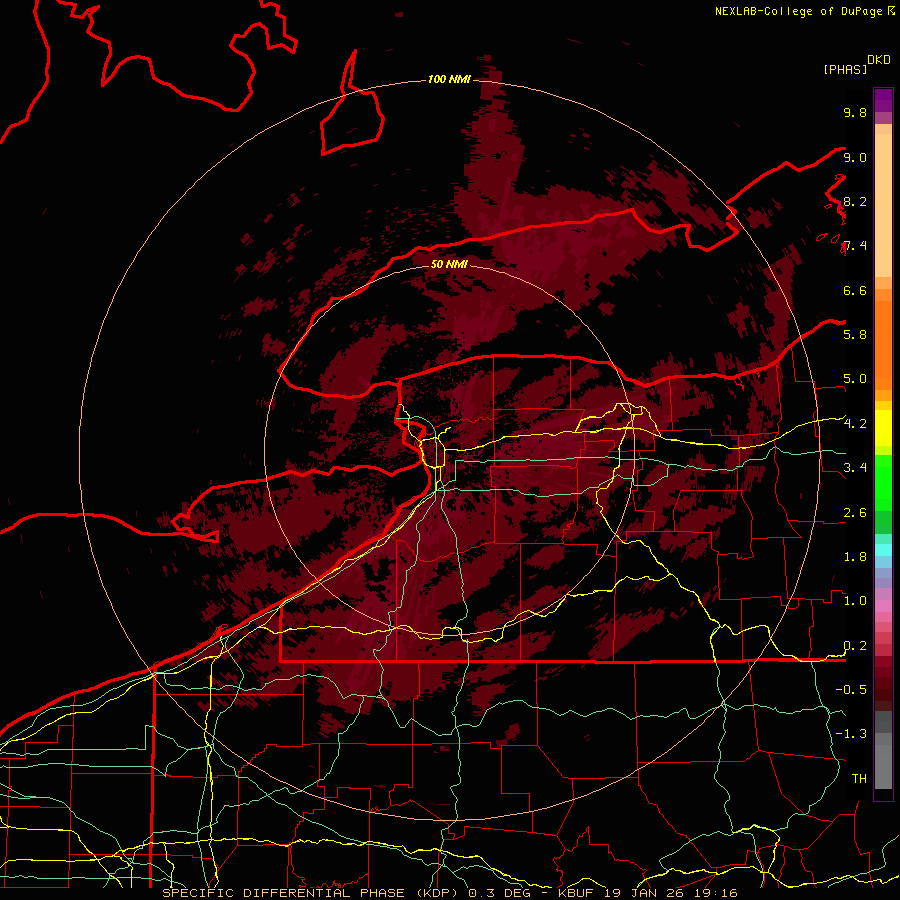Click the 9.8 scale value

tap(855, 112)
